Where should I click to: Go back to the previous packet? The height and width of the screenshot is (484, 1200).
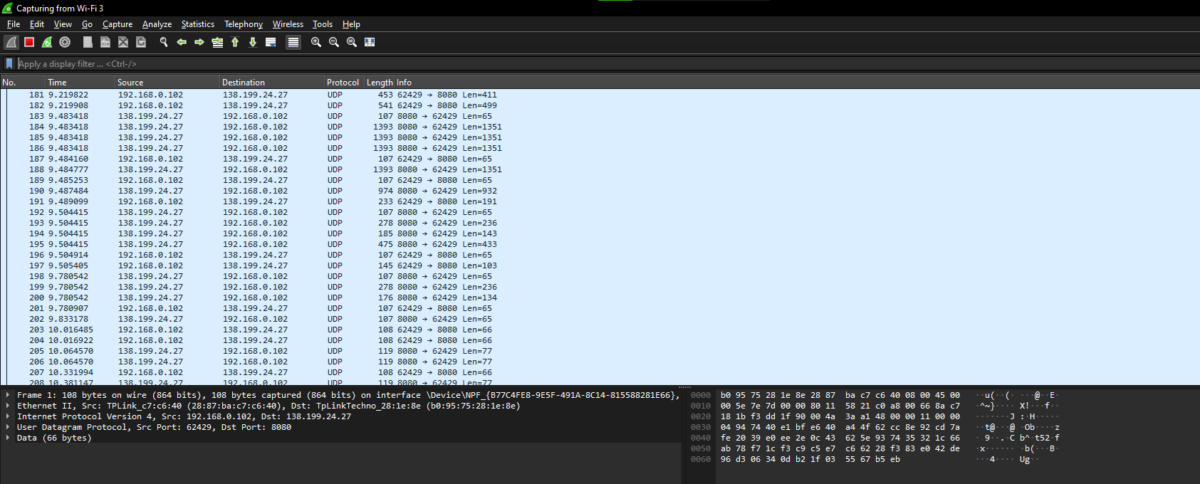point(182,42)
